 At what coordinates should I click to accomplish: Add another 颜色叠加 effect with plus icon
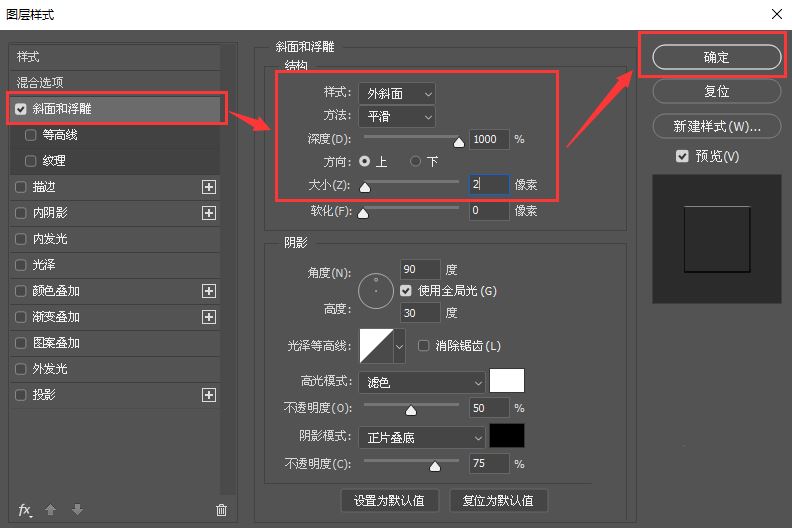(x=209, y=291)
